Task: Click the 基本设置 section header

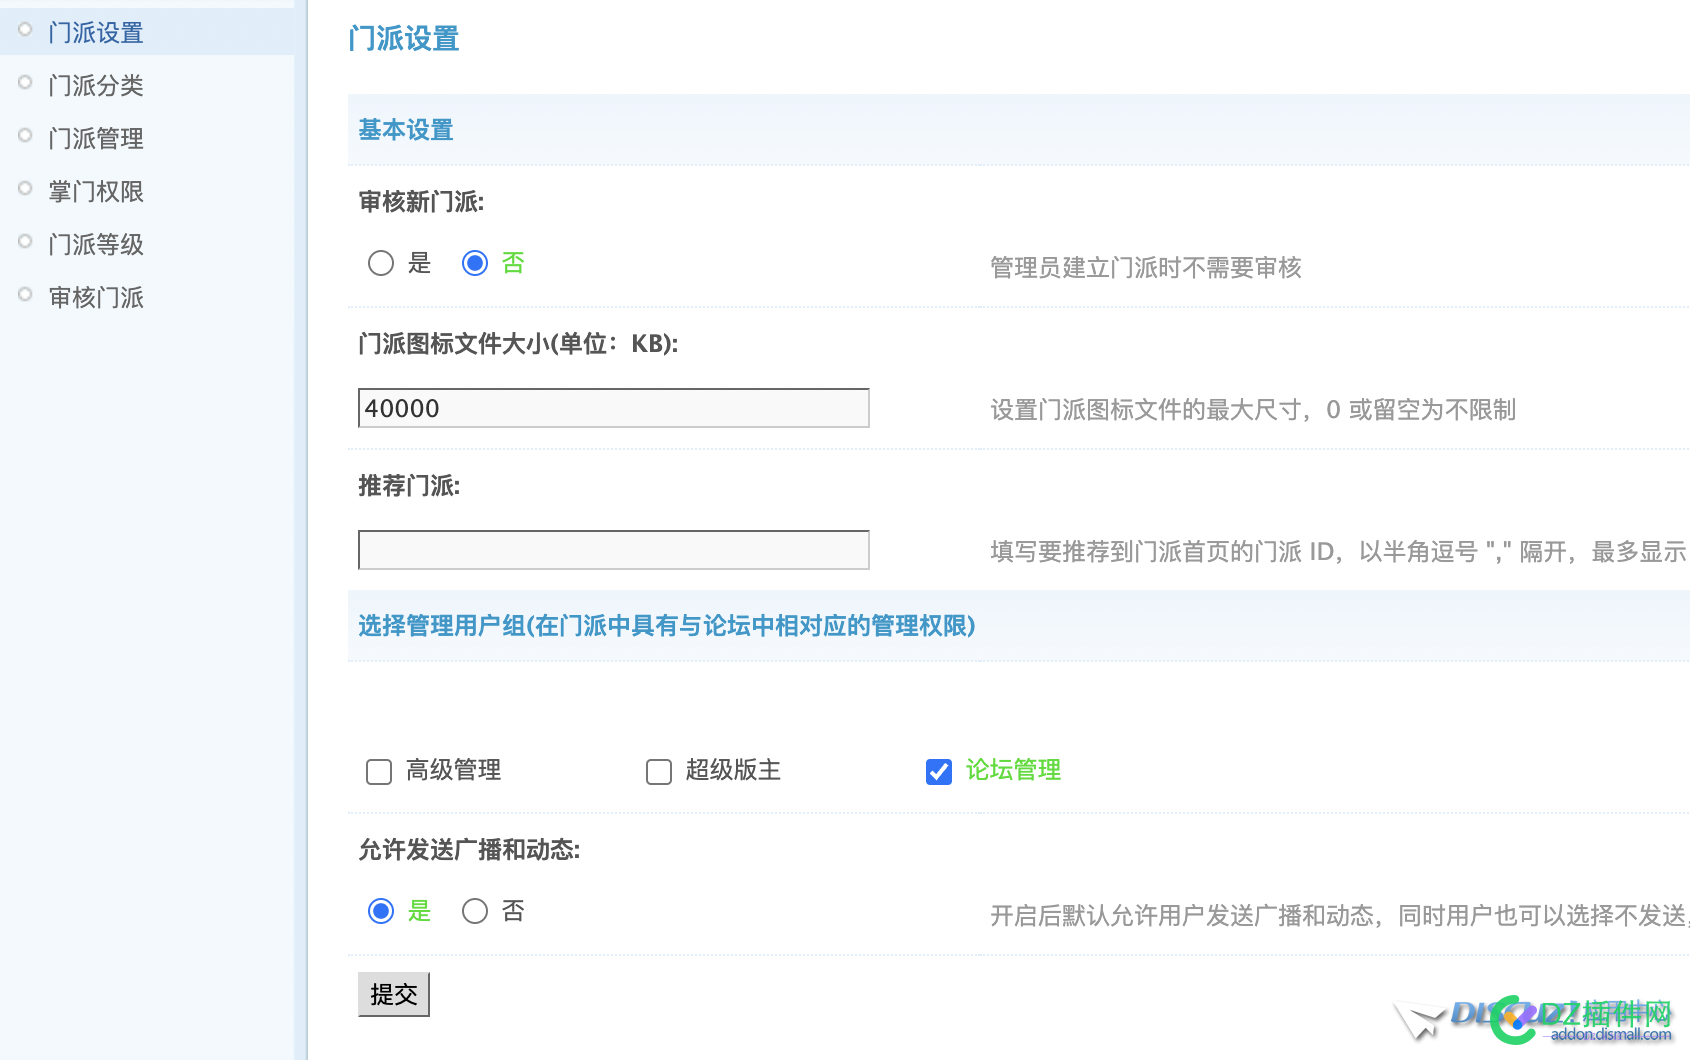Action: click(x=406, y=130)
